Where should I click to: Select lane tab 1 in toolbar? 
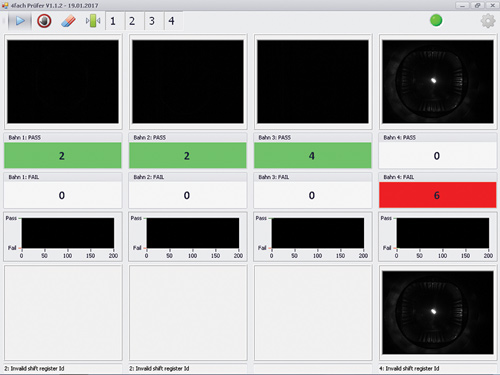[113, 21]
